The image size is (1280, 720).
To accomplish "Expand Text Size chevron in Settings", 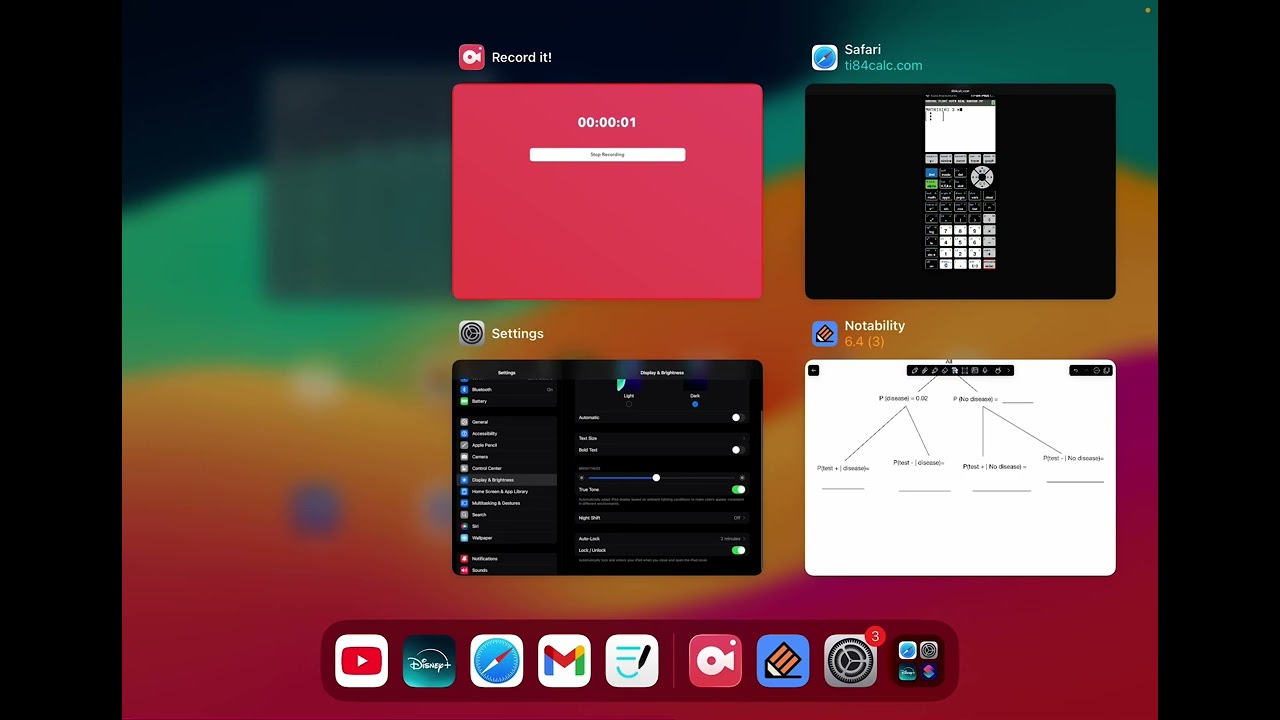I will point(745,438).
